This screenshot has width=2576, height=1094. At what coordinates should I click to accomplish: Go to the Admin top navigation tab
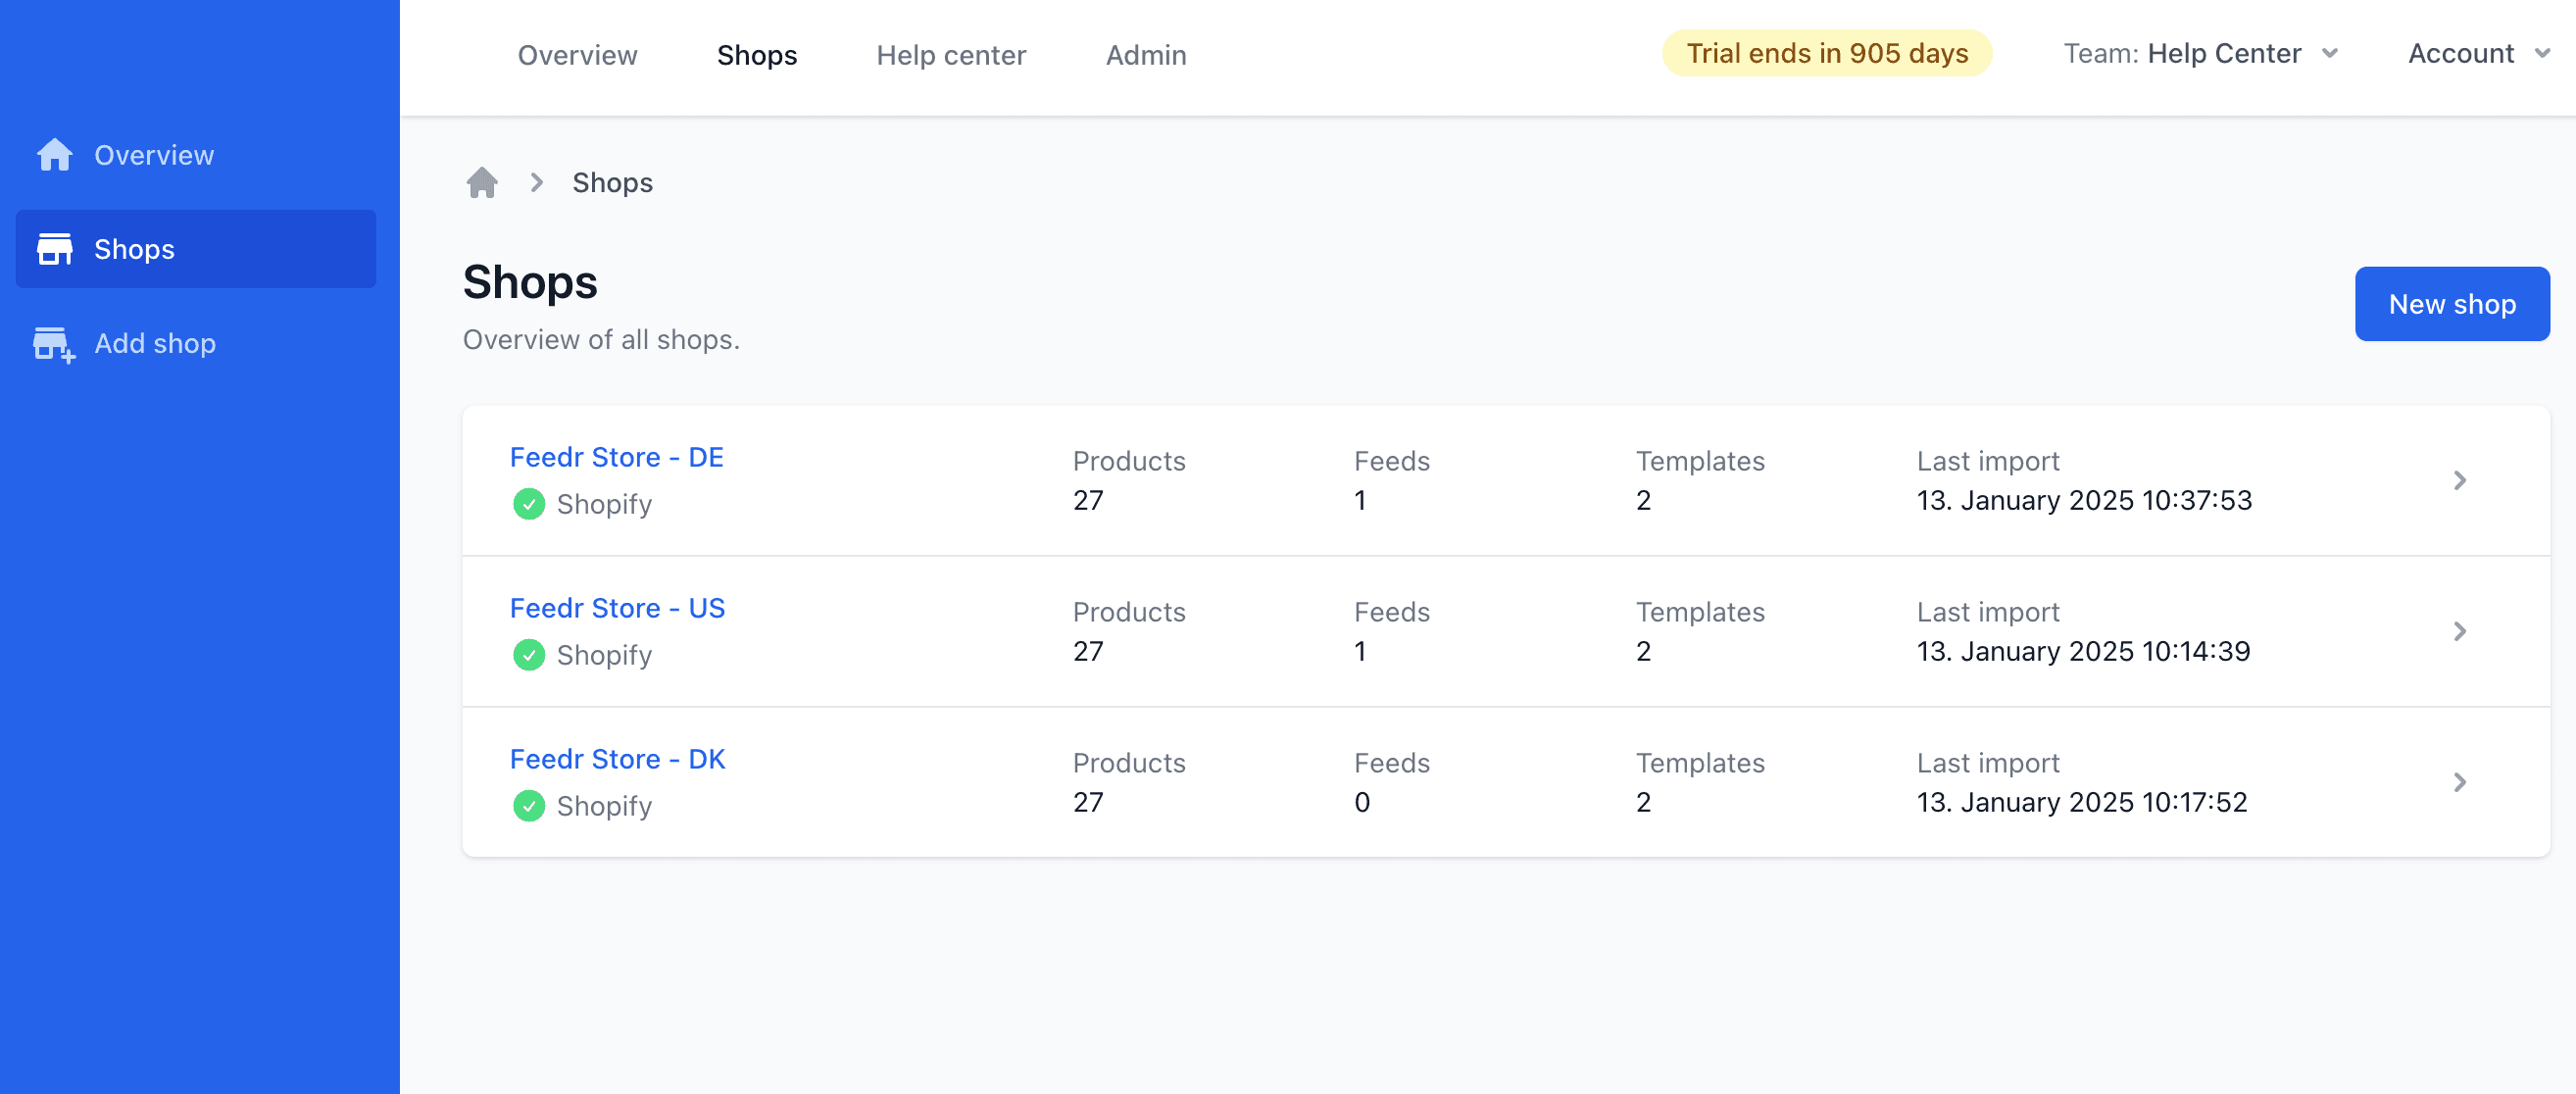[1145, 55]
